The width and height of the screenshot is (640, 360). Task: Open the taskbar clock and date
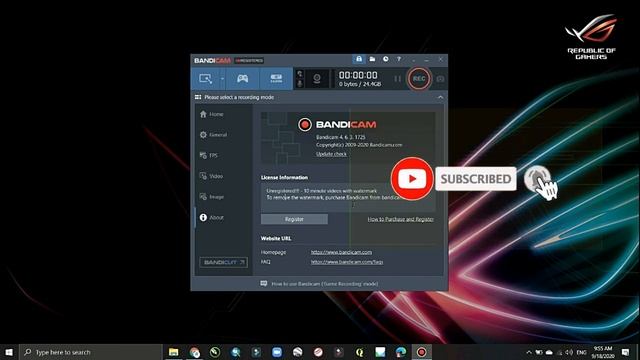[x=603, y=352]
